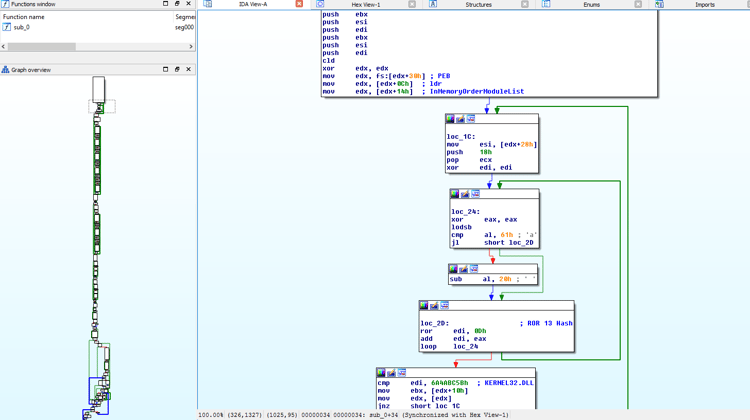
Task: Click the Imports tab icon
Action: coord(659,4)
